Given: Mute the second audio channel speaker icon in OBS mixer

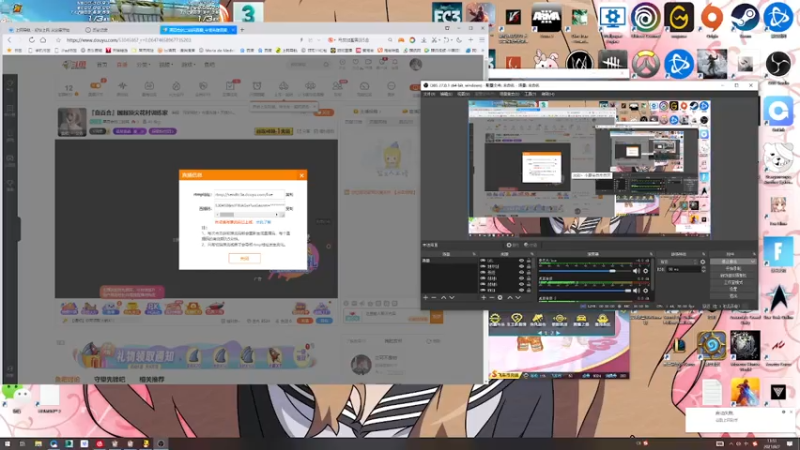Looking at the screenshot, I should pos(636,290).
